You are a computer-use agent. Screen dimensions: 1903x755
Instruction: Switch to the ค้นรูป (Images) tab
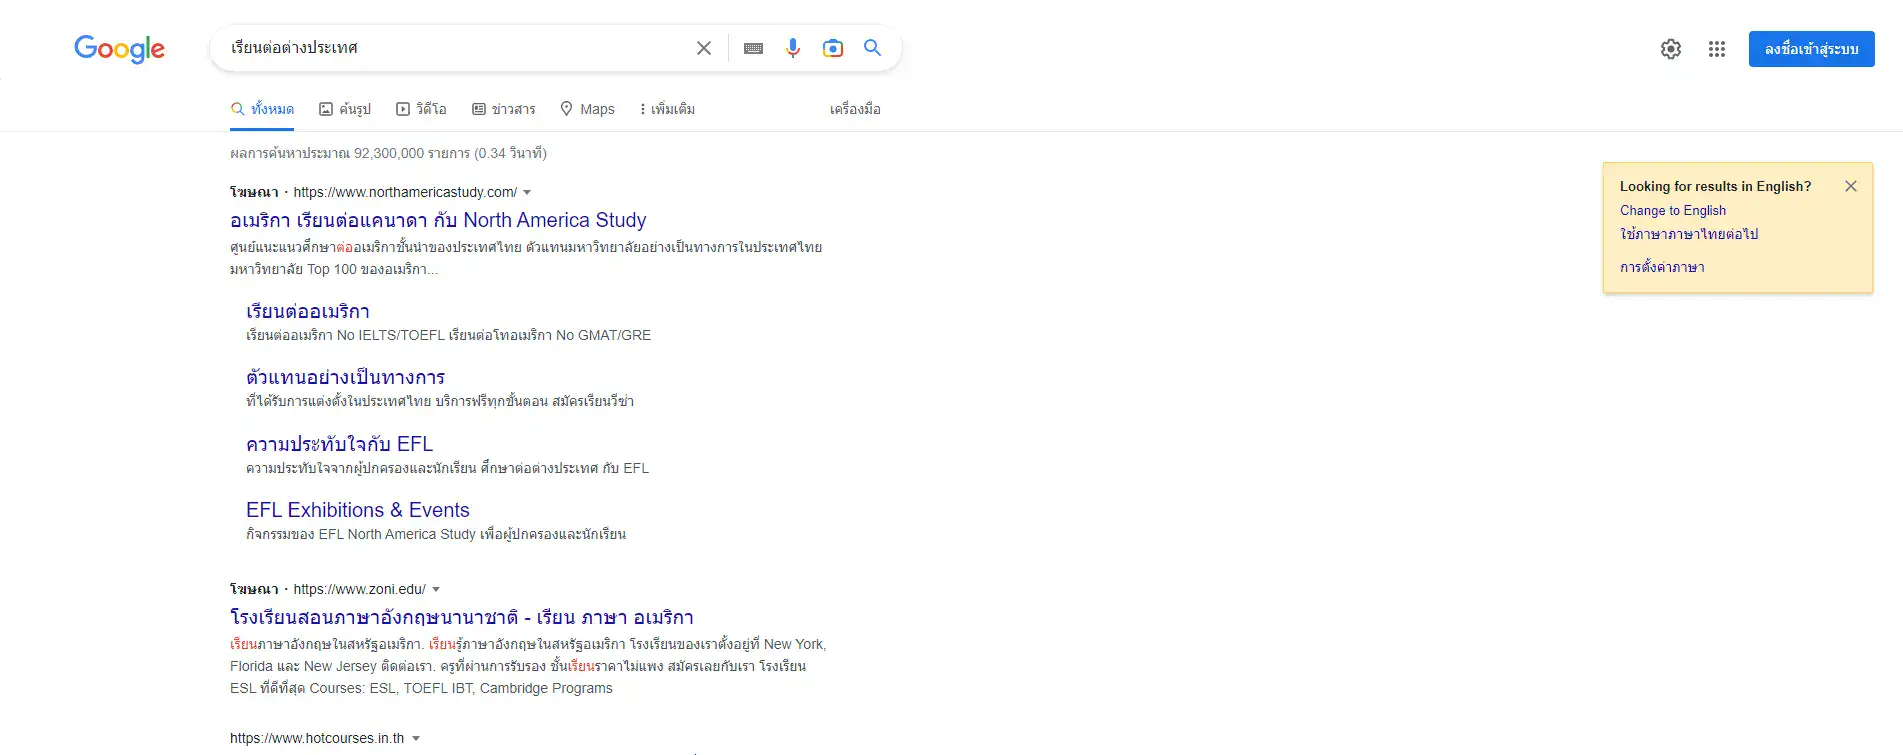pos(345,109)
